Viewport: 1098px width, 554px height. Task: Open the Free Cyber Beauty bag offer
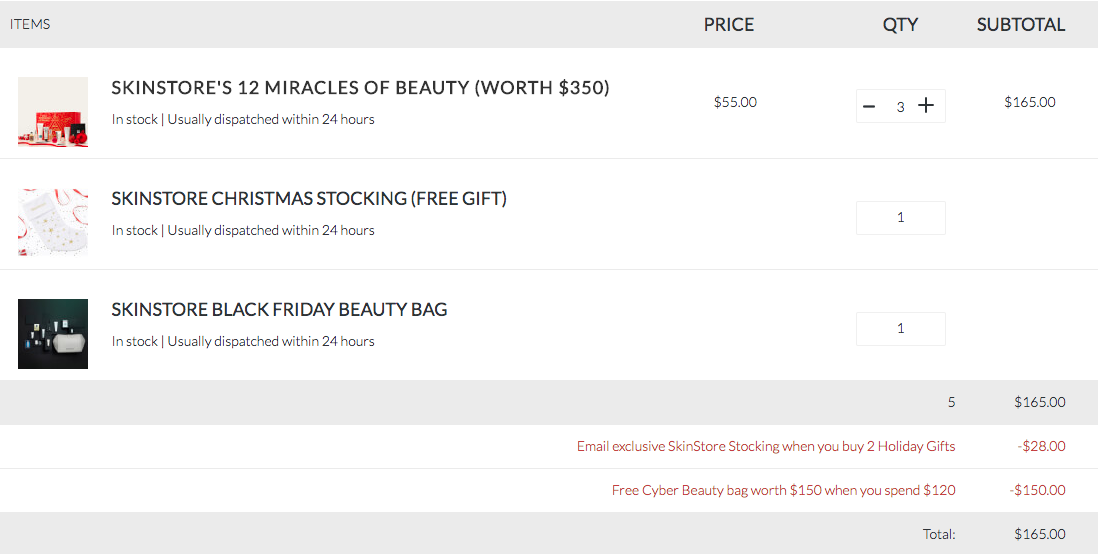(x=784, y=490)
